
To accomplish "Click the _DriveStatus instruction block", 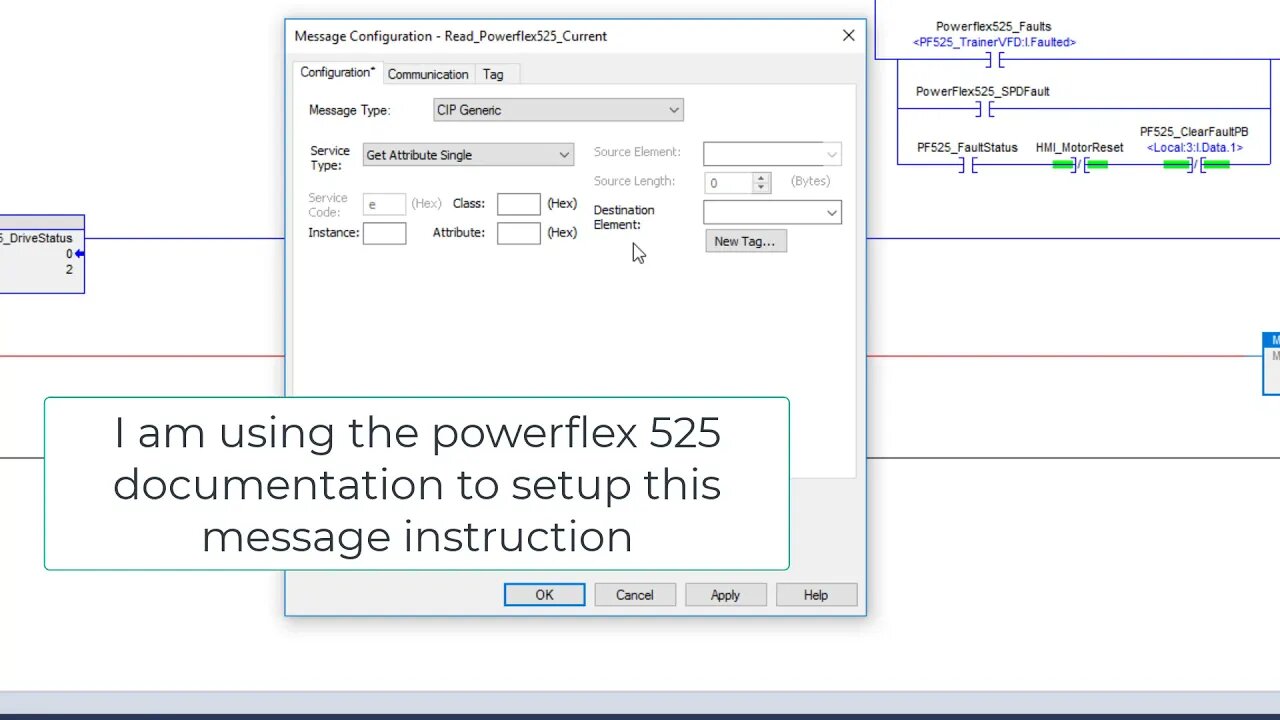I will click(42, 254).
